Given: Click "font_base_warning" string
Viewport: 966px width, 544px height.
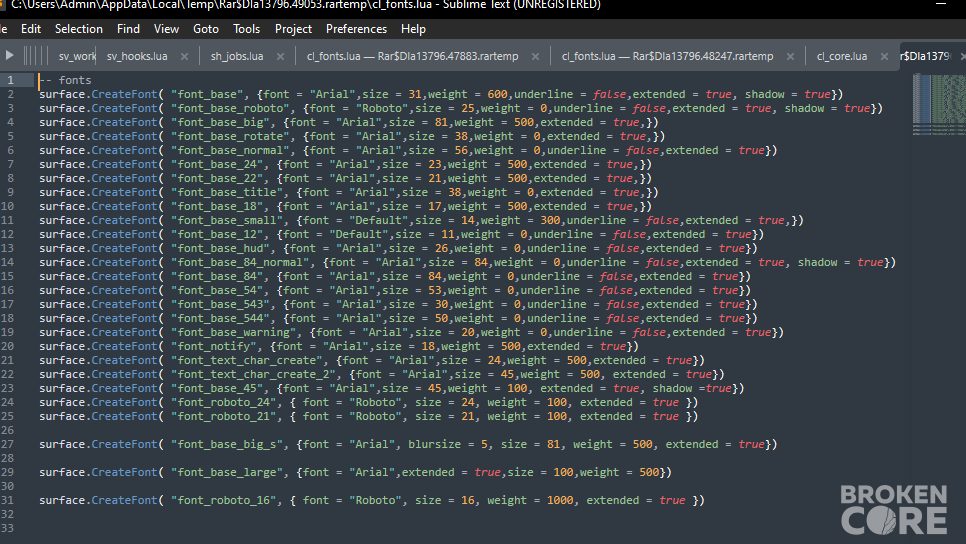Looking at the screenshot, I should [x=233, y=332].
